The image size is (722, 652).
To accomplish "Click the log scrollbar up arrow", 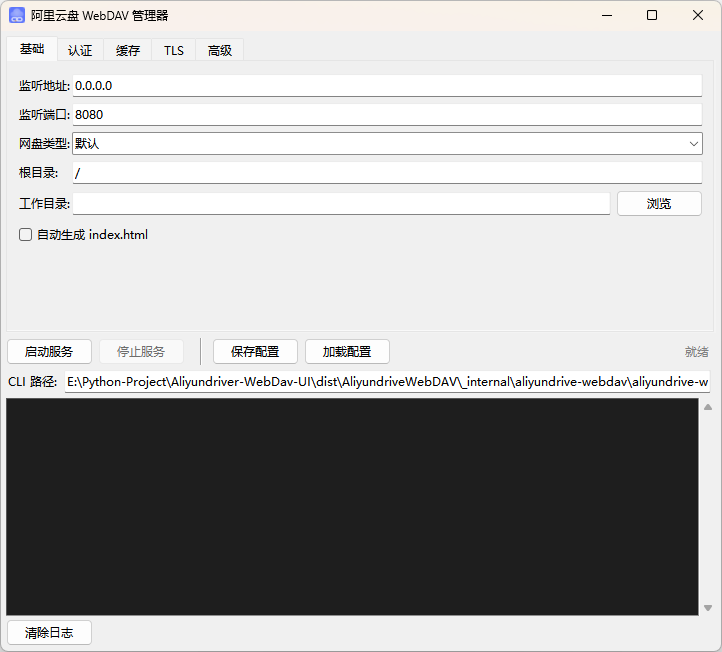I will [708, 407].
